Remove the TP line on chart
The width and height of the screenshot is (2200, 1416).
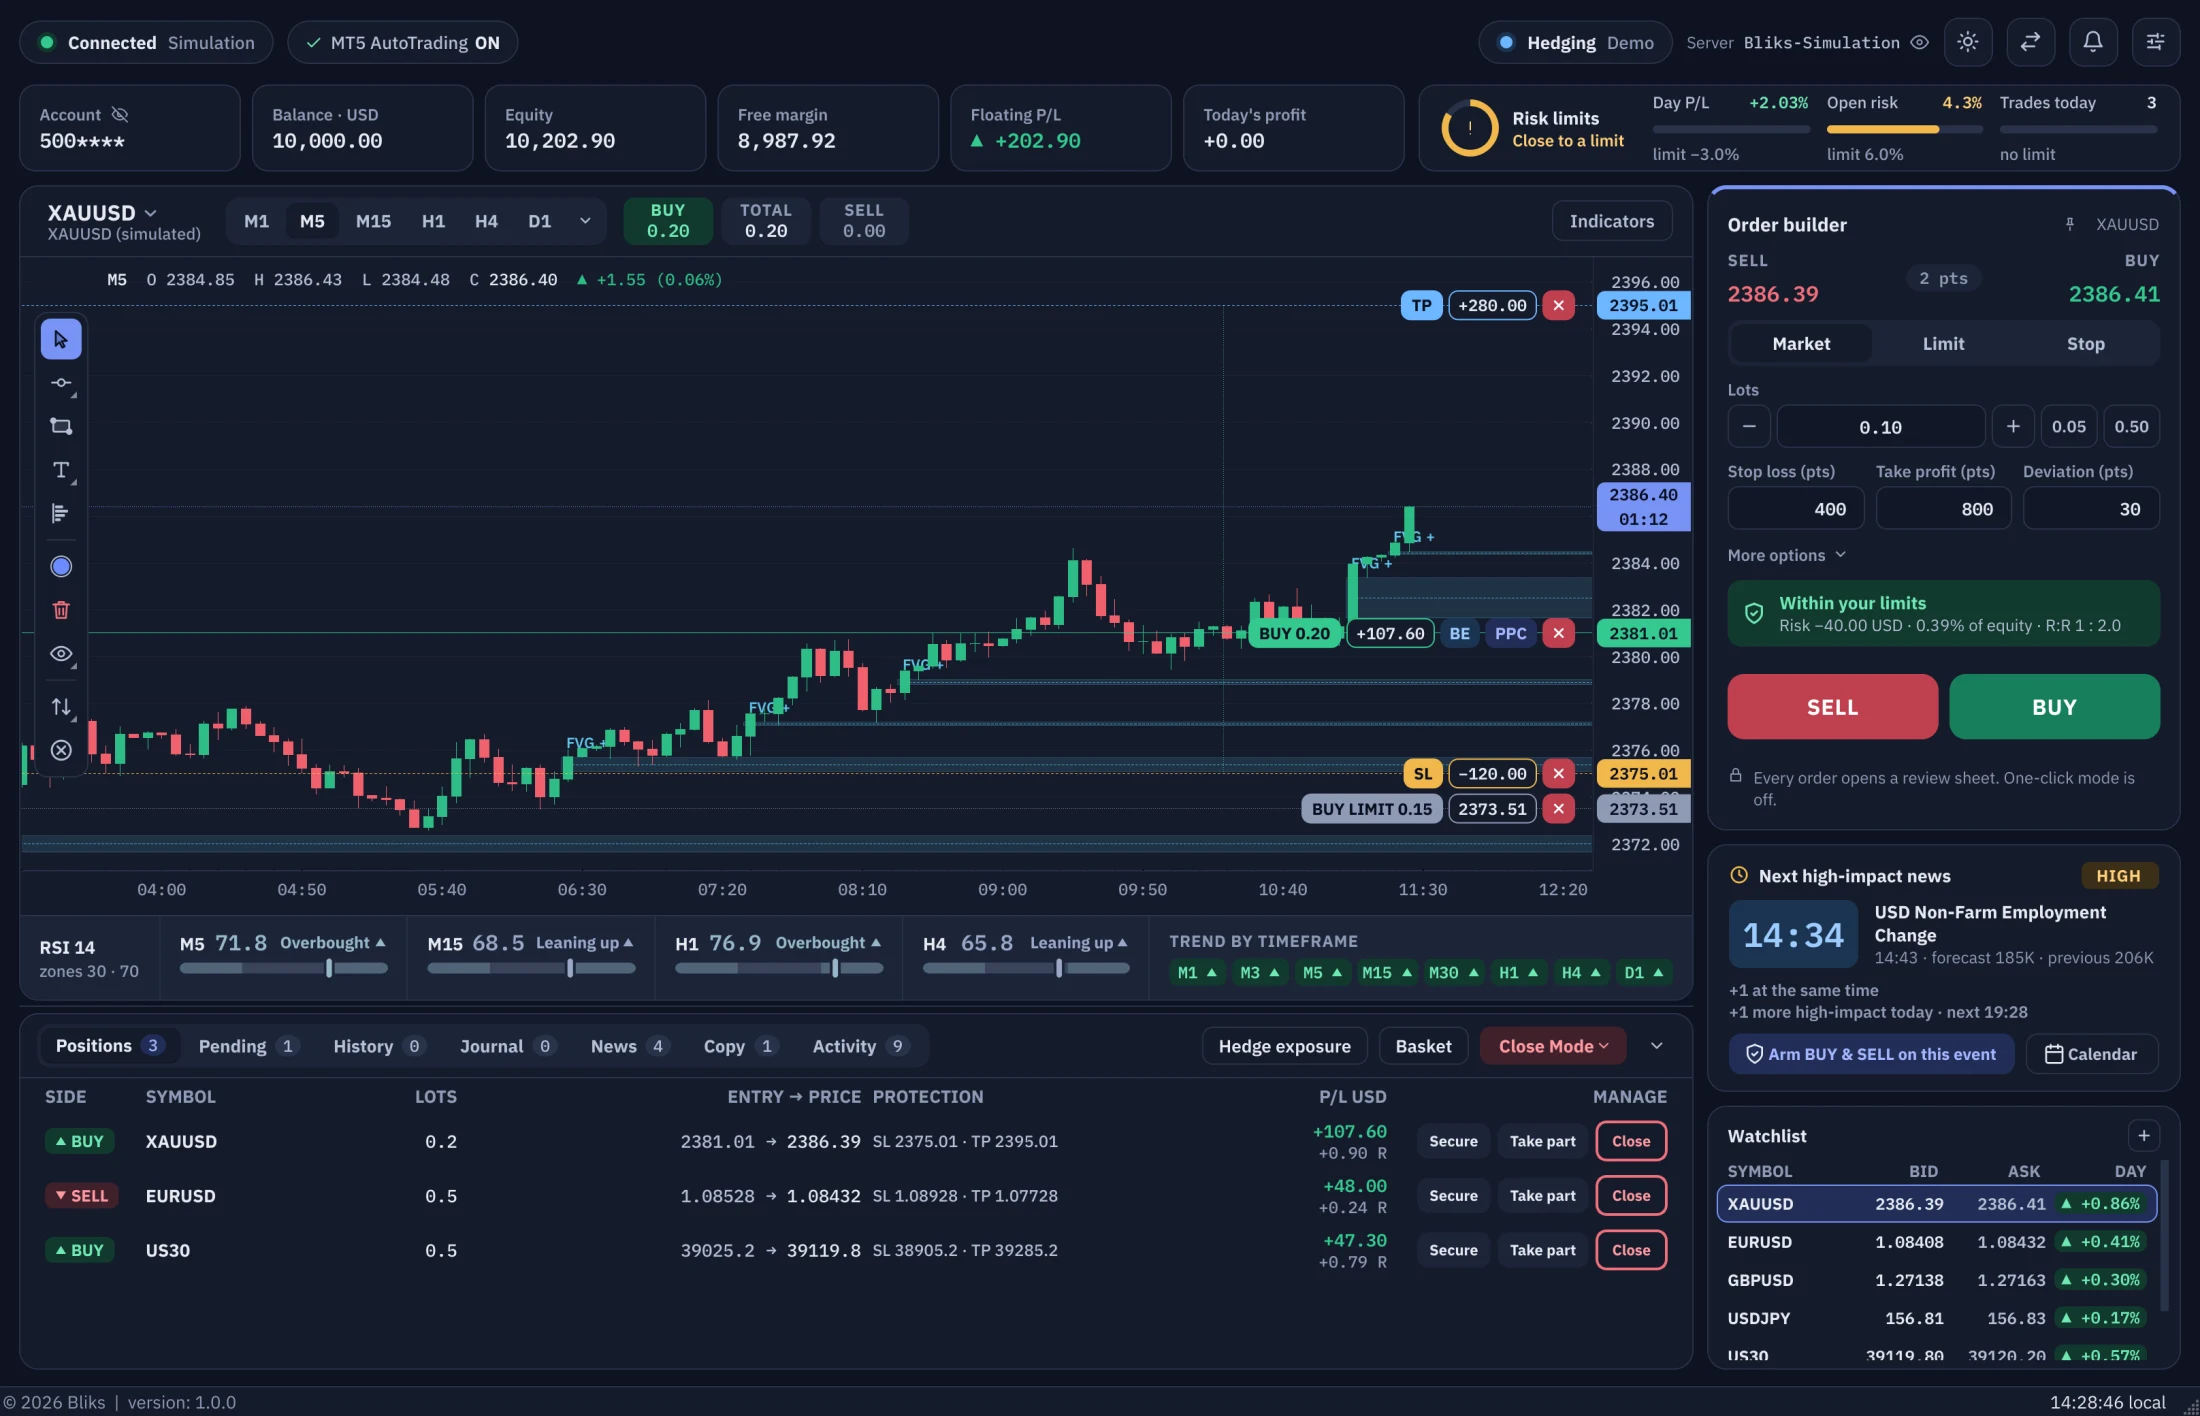pos(1558,306)
